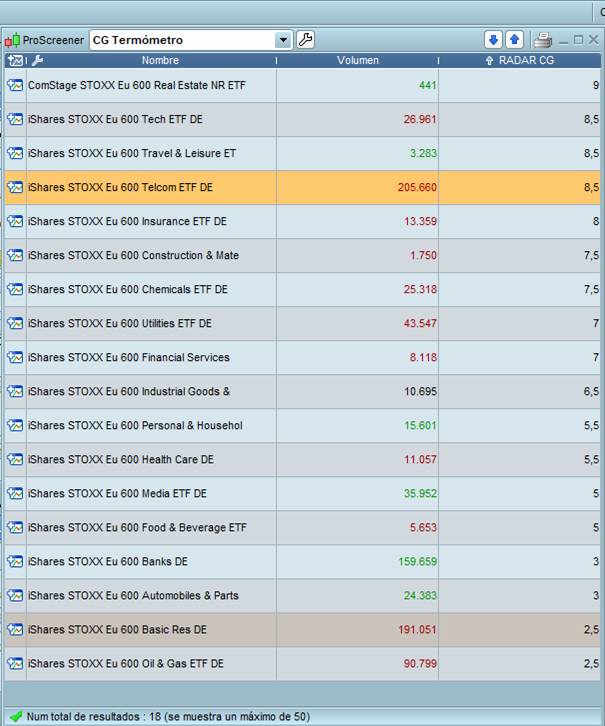Sort by Volumen column header
The width and height of the screenshot is (605, 726).
(x=357, y=60)
